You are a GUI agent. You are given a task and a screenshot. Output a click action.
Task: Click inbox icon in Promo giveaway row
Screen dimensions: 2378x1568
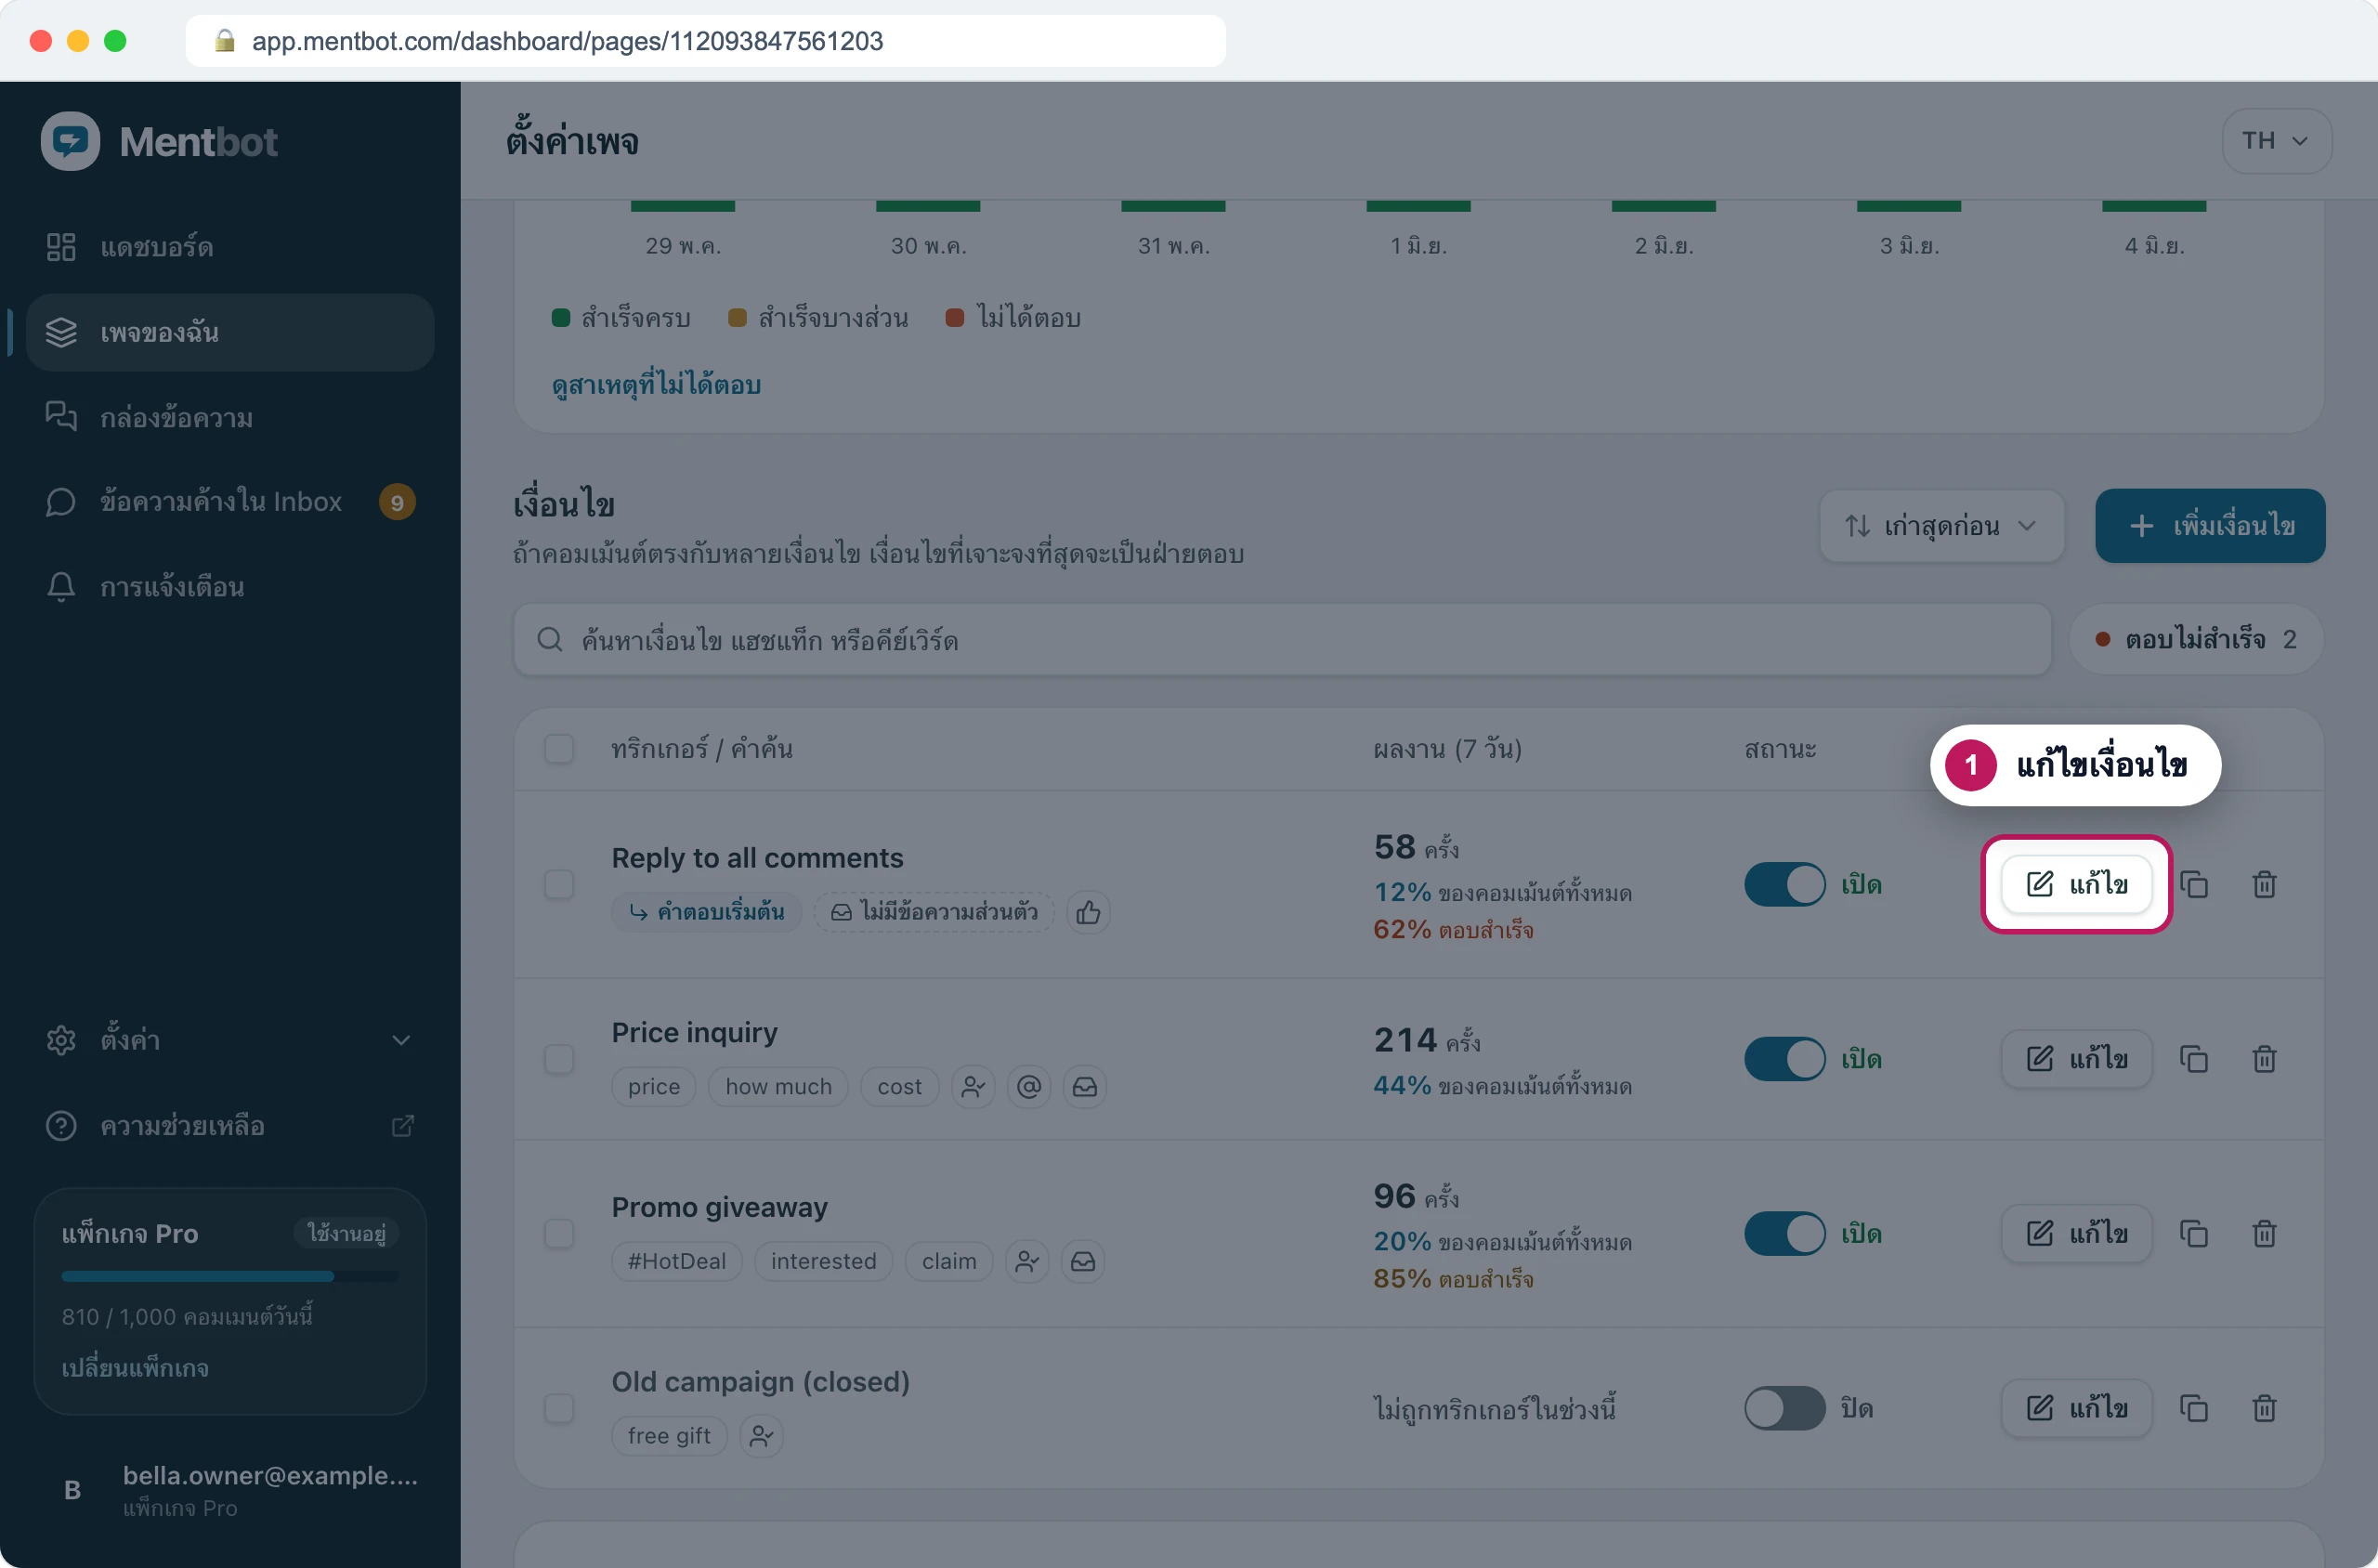point(1083,1261)
